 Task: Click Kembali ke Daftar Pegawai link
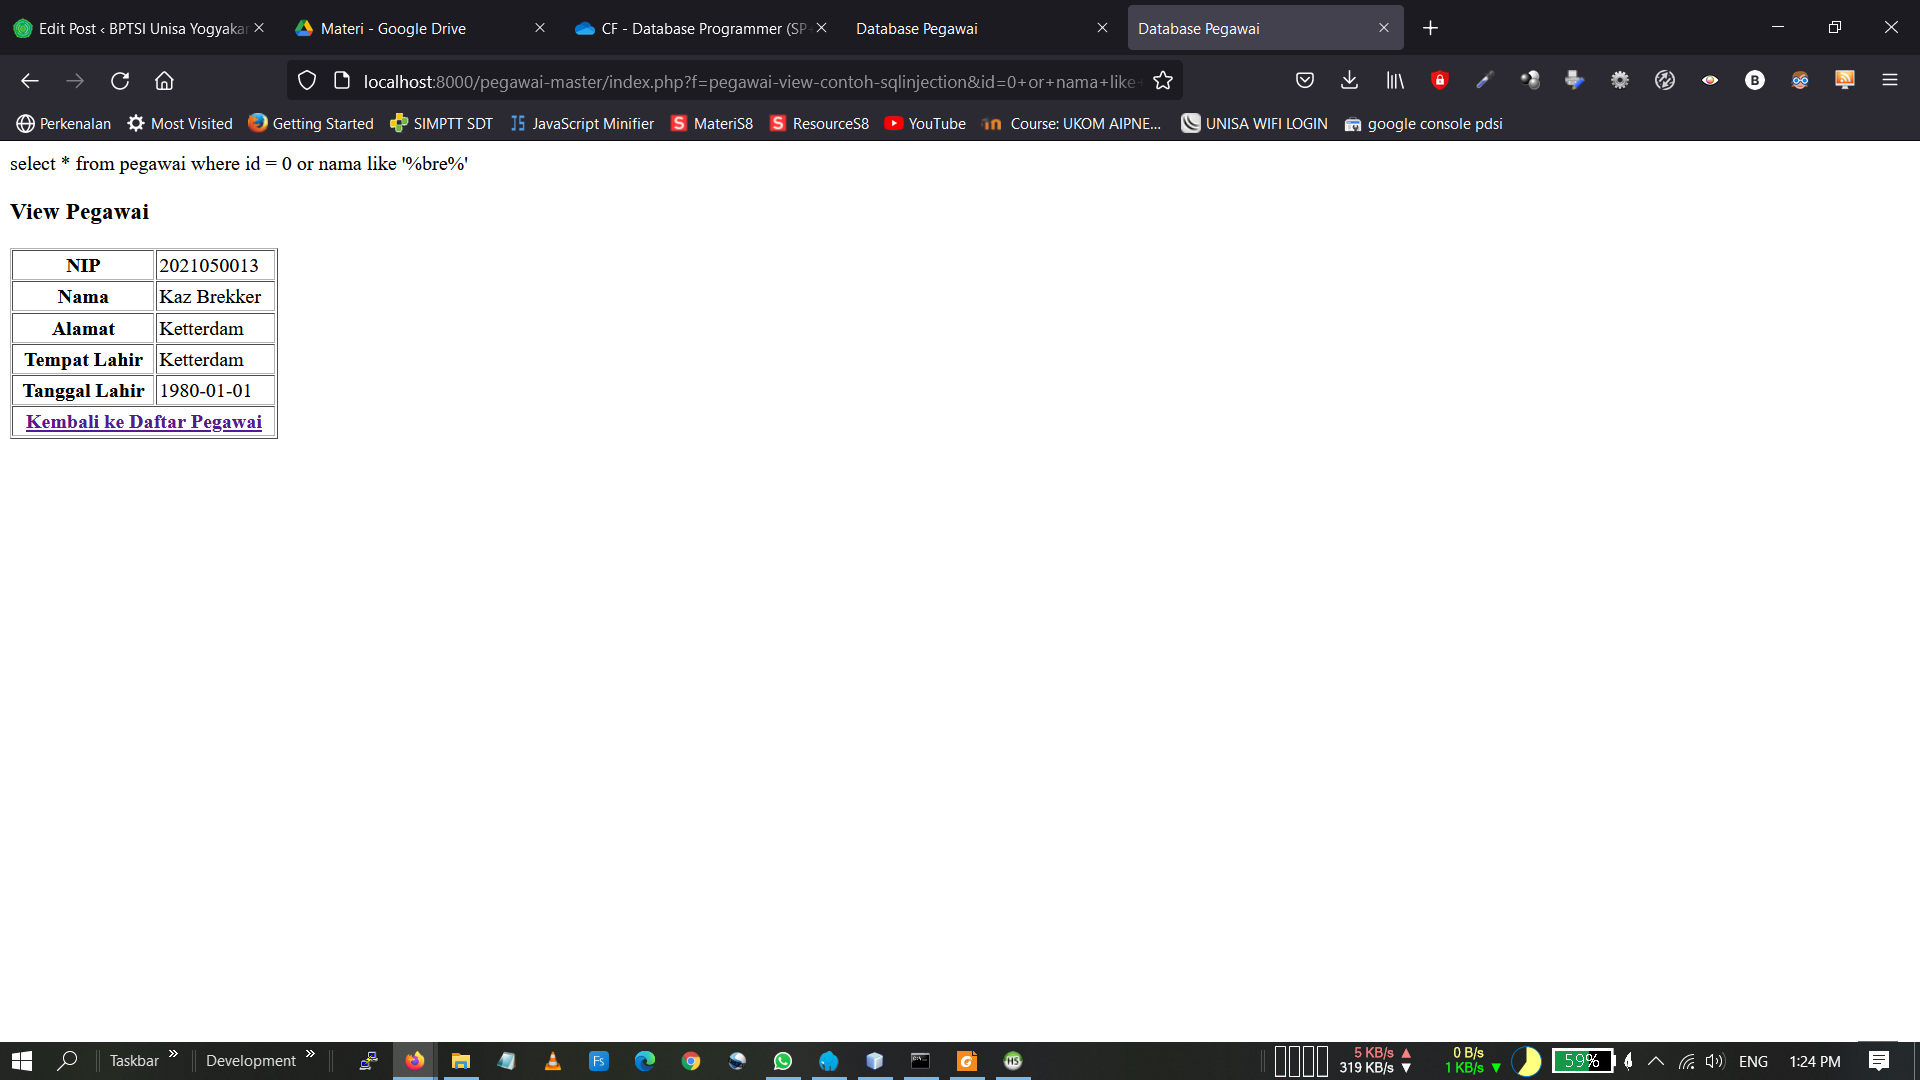[144, 422]
